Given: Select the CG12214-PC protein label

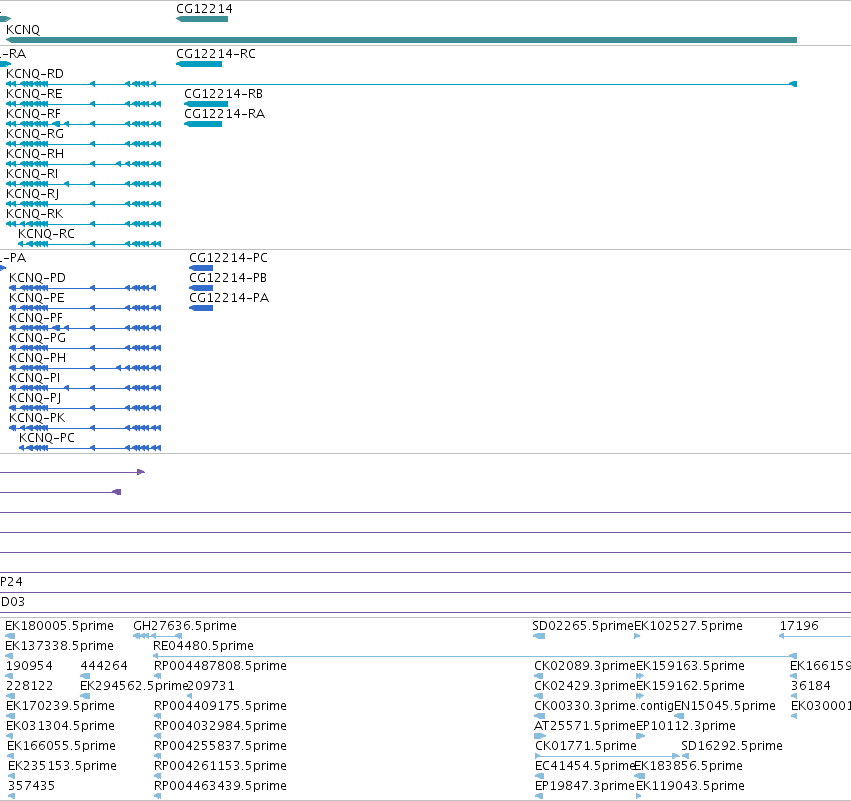Looking at the screenshot, I should 228,258.
